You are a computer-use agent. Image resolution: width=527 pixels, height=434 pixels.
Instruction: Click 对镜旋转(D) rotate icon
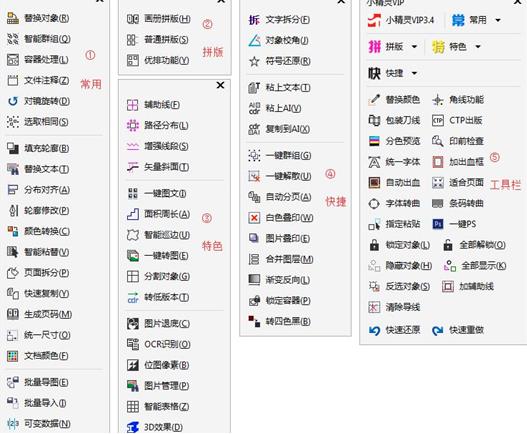13,101
